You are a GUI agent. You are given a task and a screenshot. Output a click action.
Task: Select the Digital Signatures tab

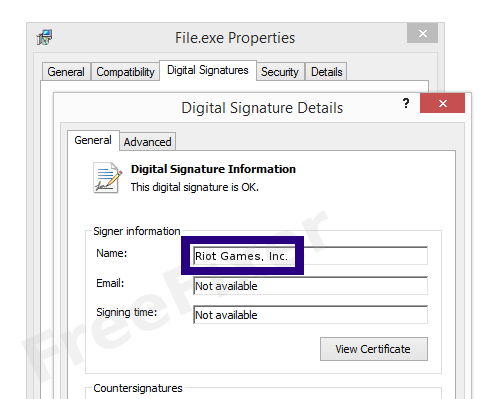pos(208,70)
